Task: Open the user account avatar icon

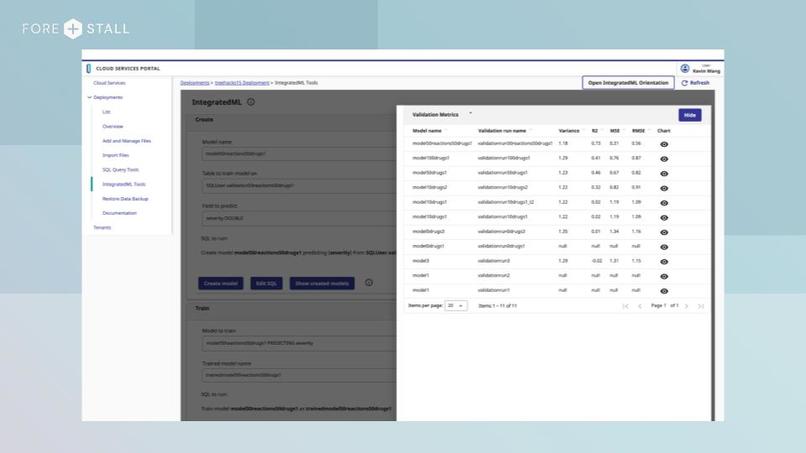Action: [x=685, y=68]
